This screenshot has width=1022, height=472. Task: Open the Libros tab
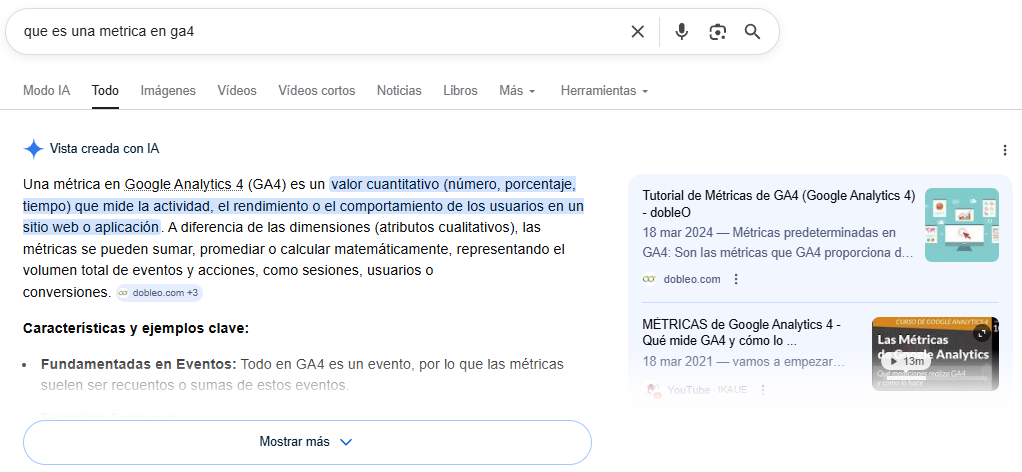pyautogui.click(x=460, y=91)
